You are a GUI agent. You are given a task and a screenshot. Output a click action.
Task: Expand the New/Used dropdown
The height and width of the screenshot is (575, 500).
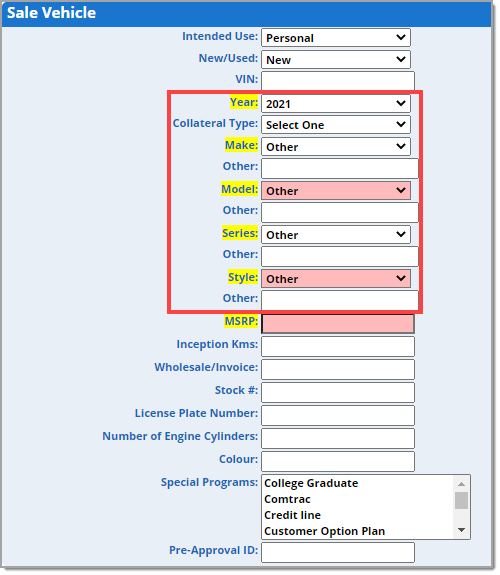tap(336, 59)
